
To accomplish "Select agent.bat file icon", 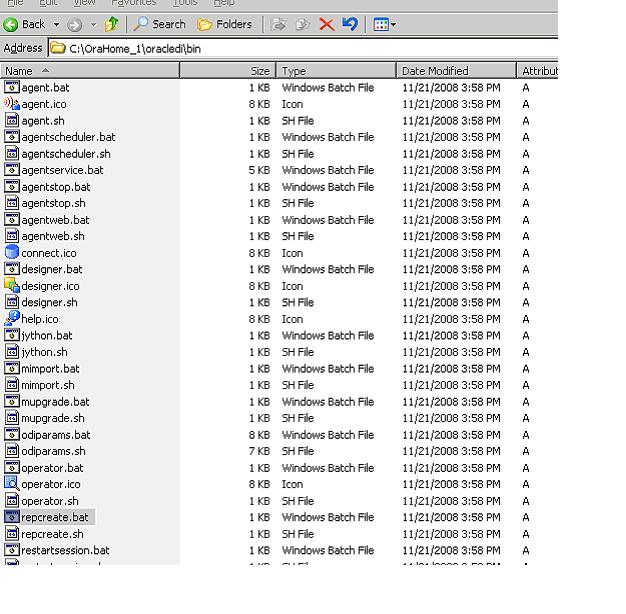I will tap(12, 87).
